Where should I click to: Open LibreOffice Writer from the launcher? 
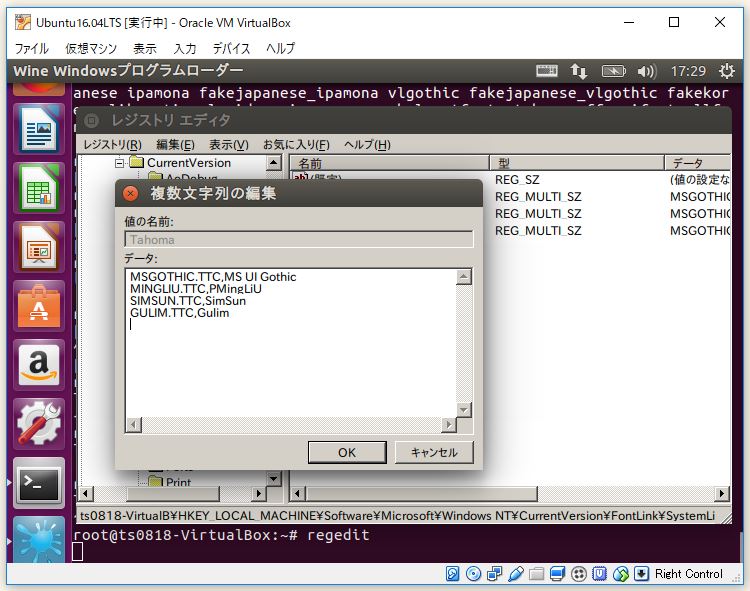click(39, 129)
